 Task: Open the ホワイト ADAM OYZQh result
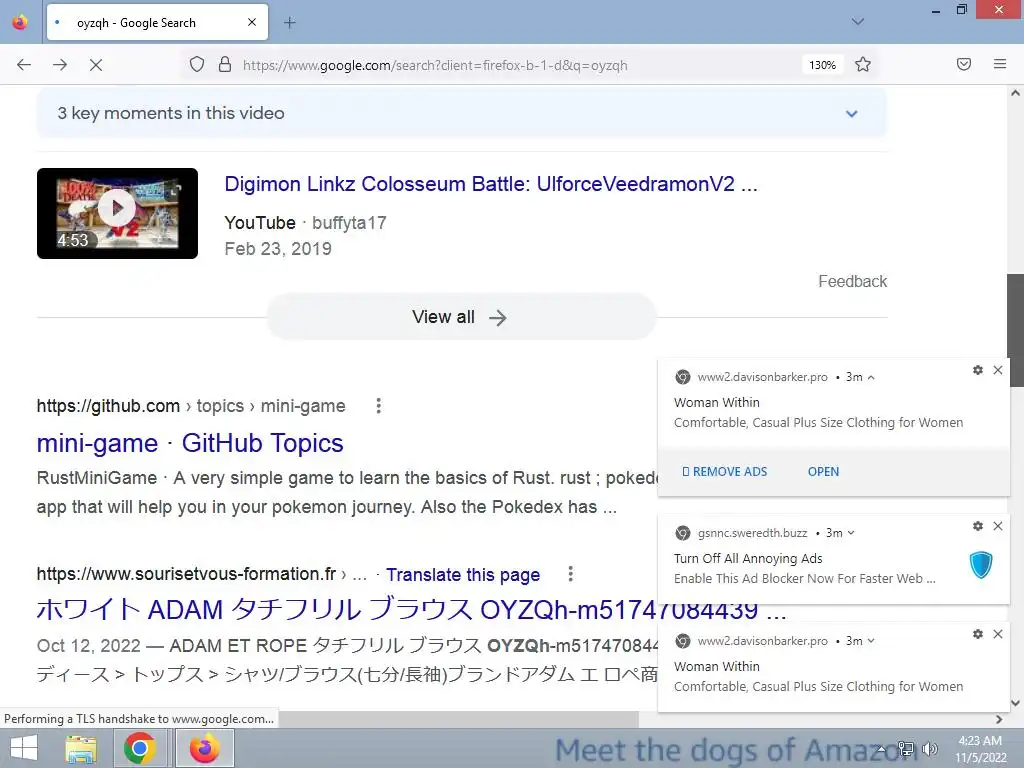(411, 610)
